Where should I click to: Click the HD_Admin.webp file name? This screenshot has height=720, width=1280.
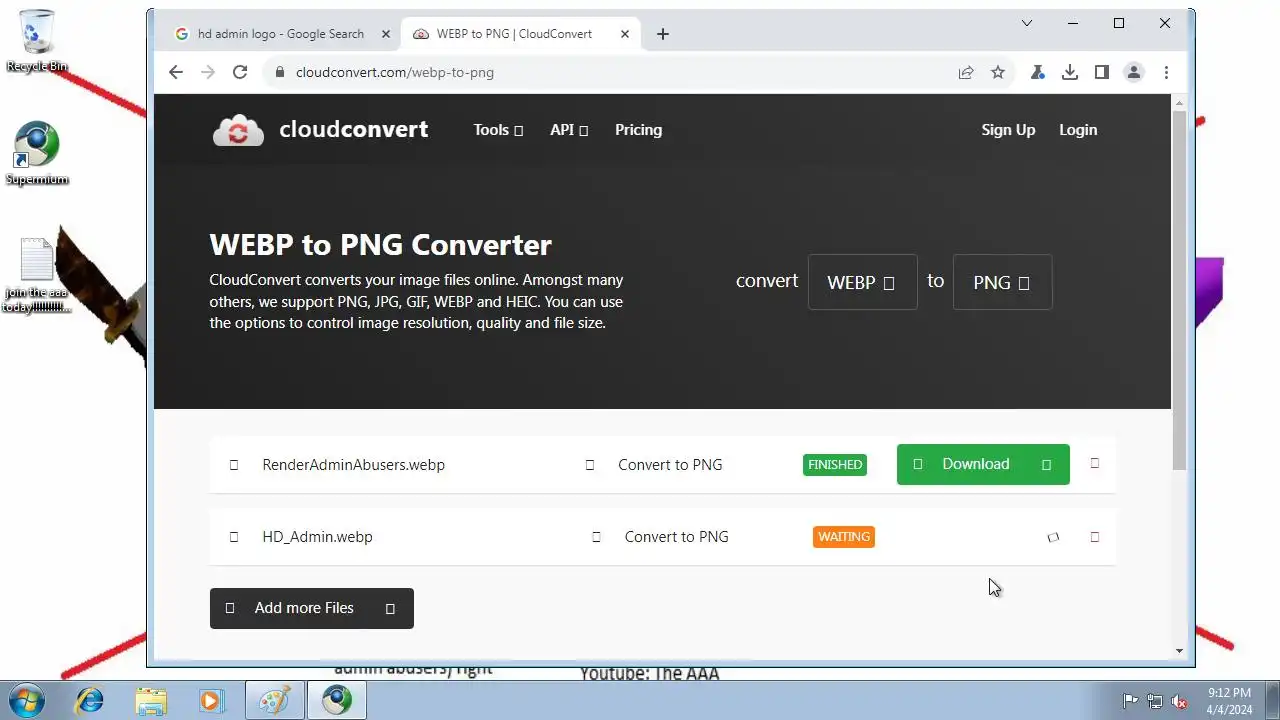[x=317, y=537]
